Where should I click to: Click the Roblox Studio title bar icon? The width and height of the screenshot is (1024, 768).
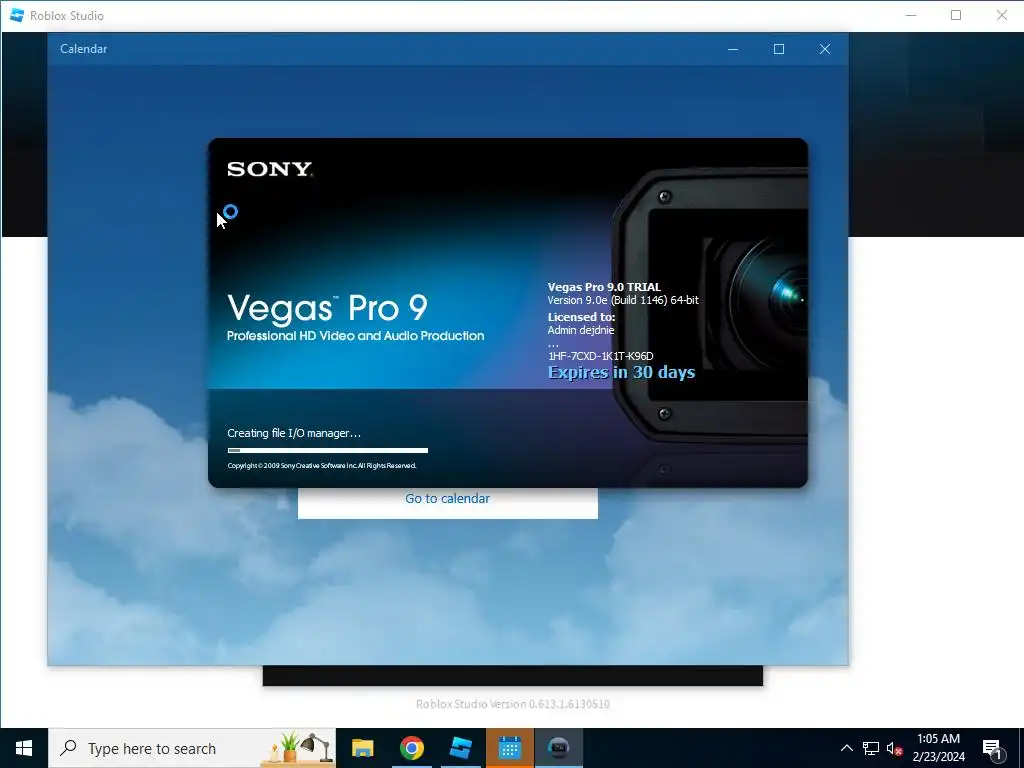click(17, 15)
